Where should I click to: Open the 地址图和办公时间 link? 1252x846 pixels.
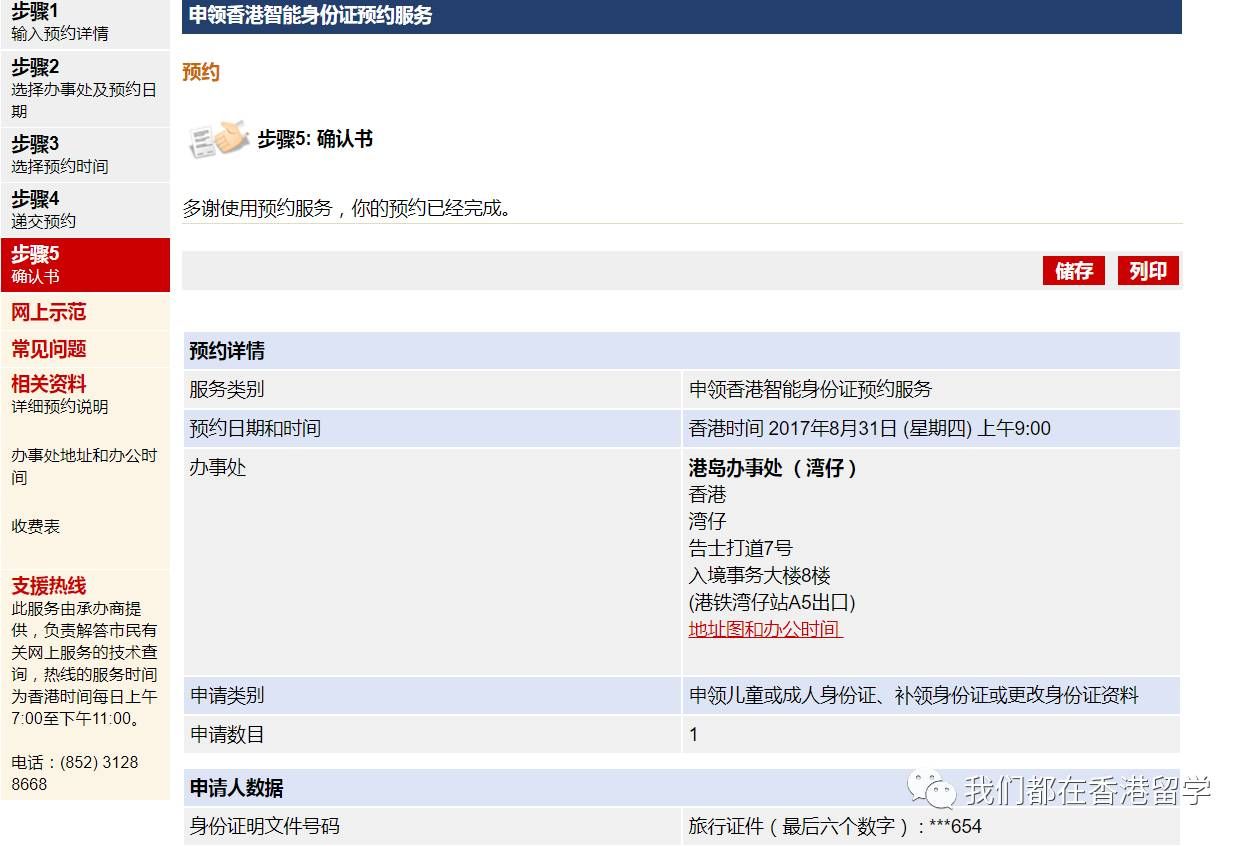(765, 630)
